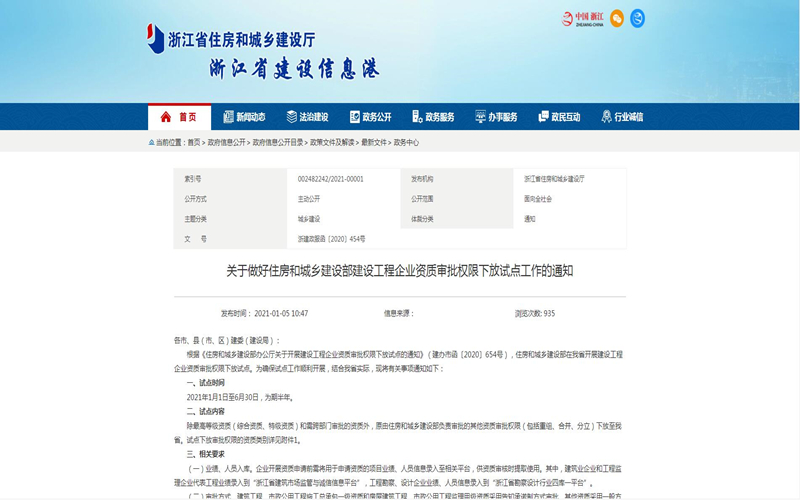
Task: Click the 办事服务 monitor icon
Action: (x=480, y=117)
